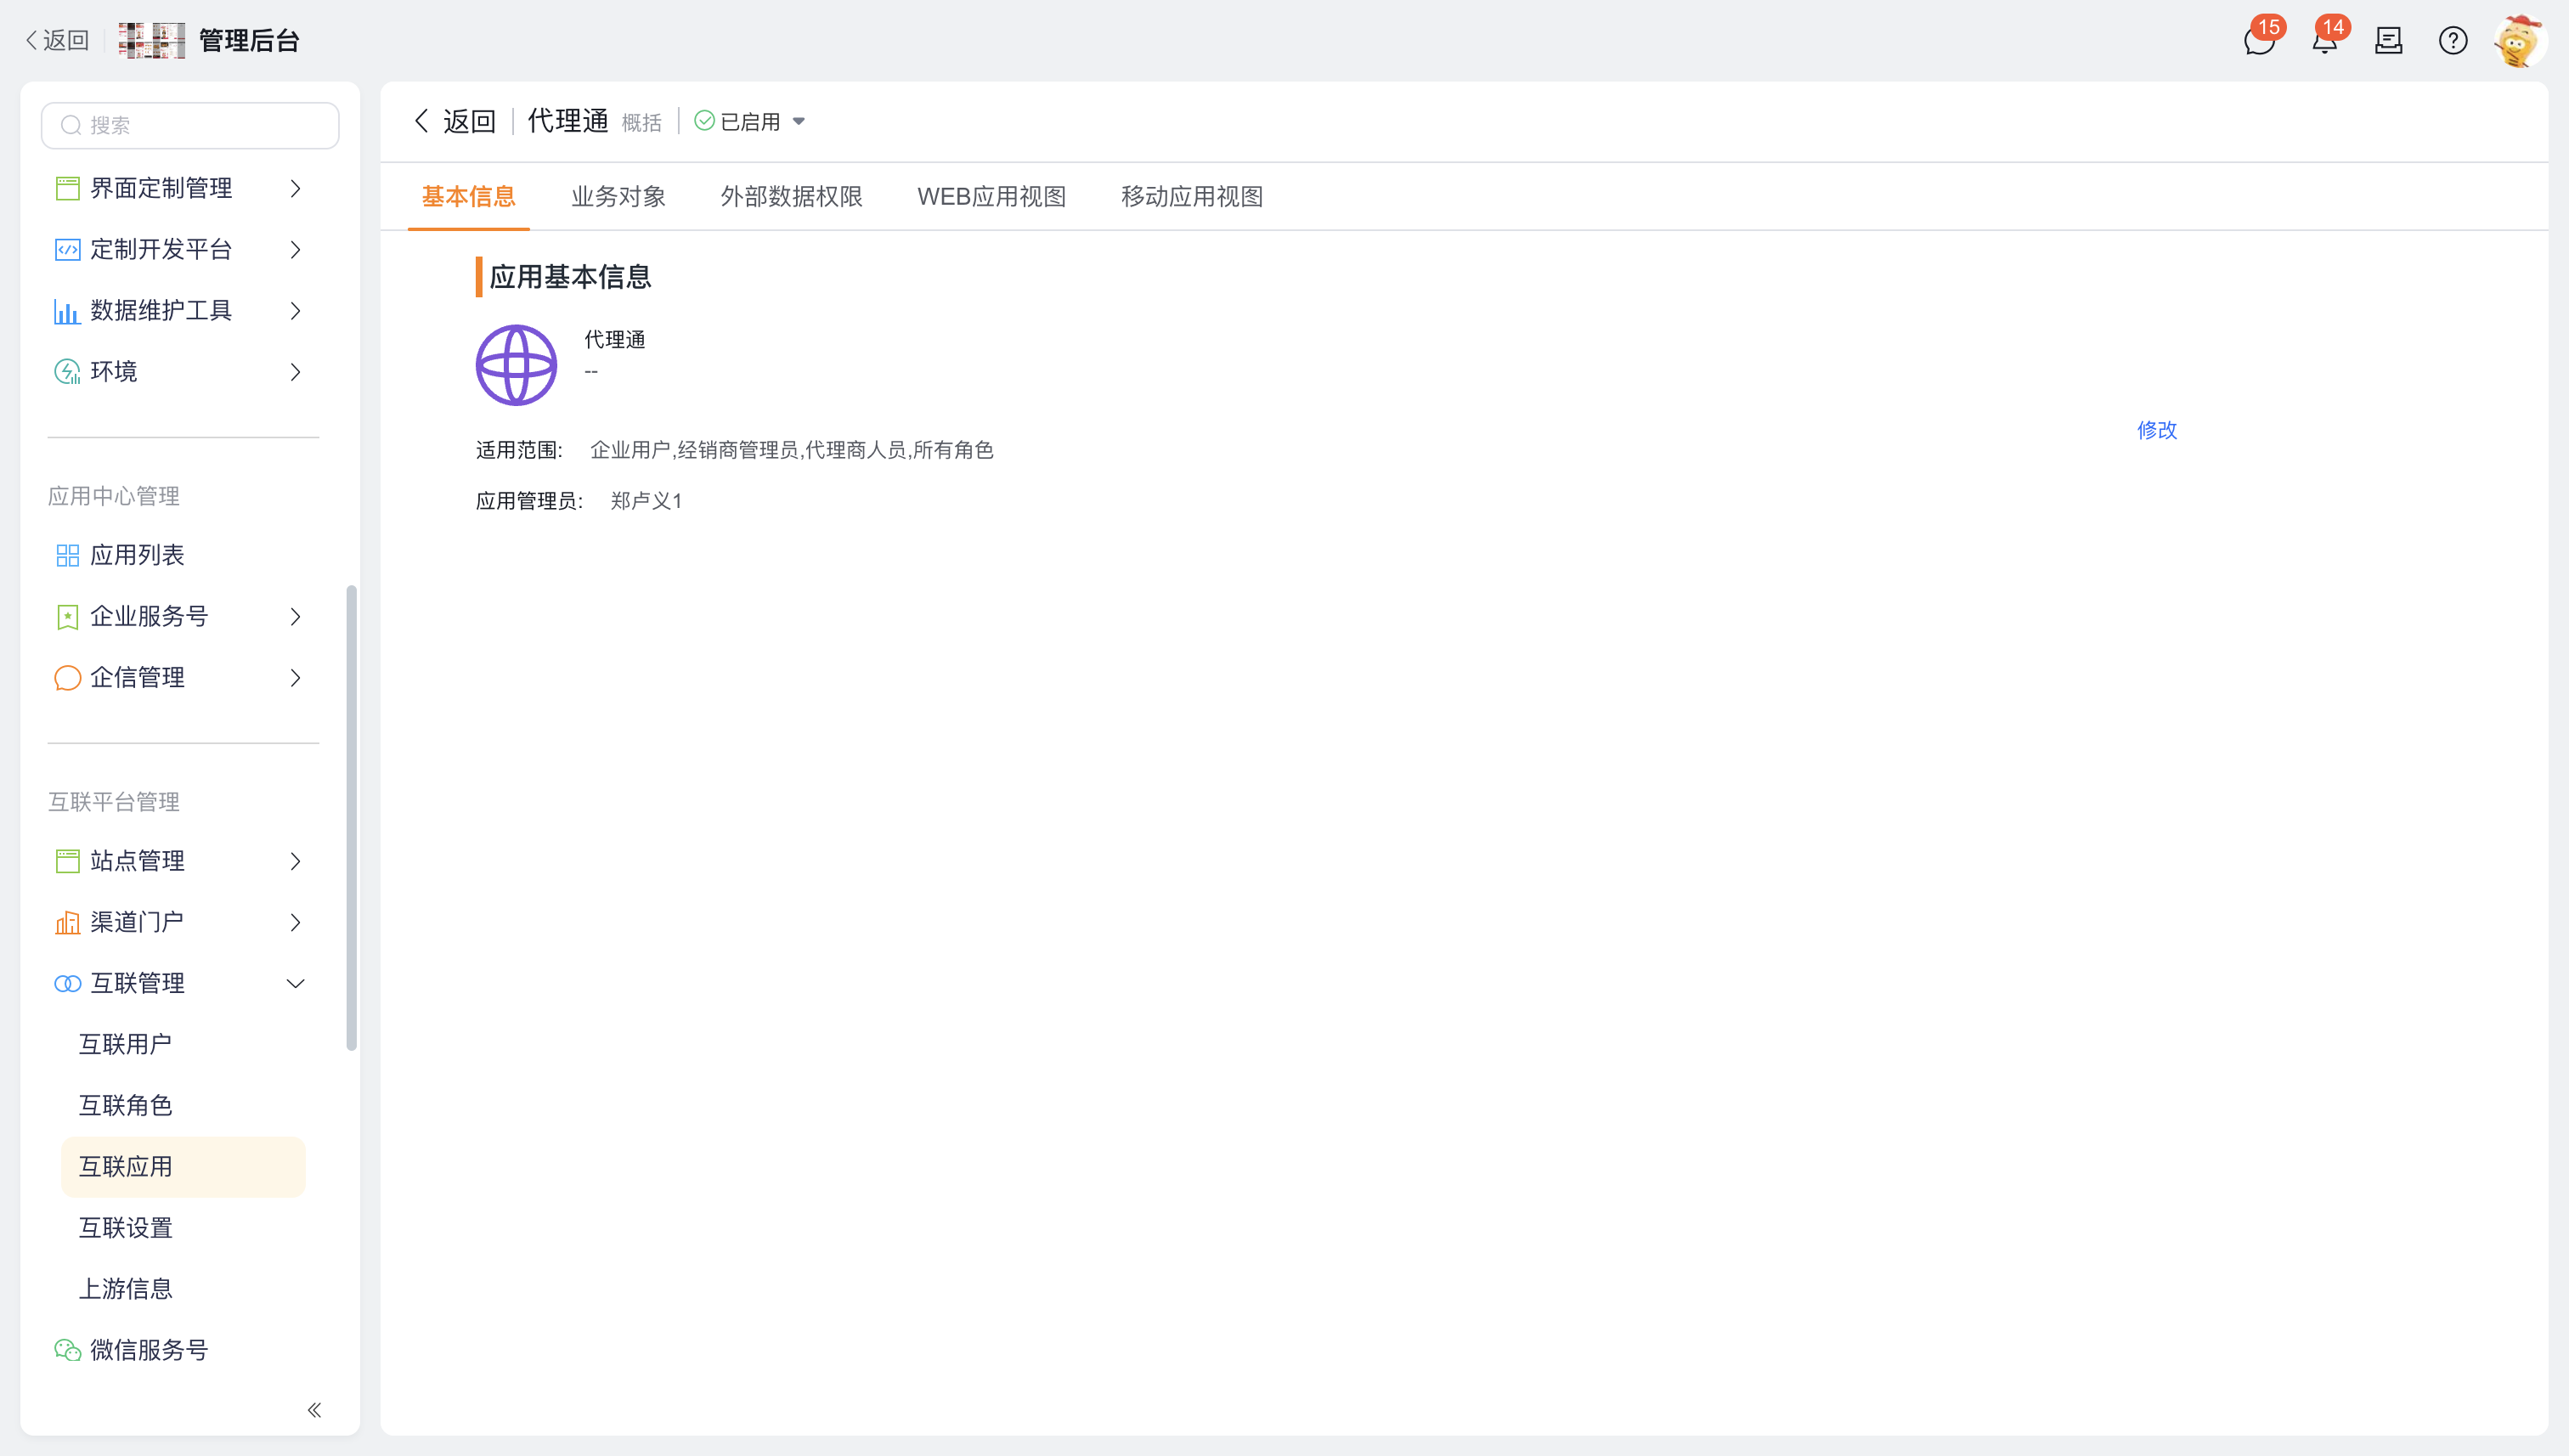The width and height of the screenshot is (2569, 1456).
Task: Expand 界面定制管理 chevron
Action: 295,188
